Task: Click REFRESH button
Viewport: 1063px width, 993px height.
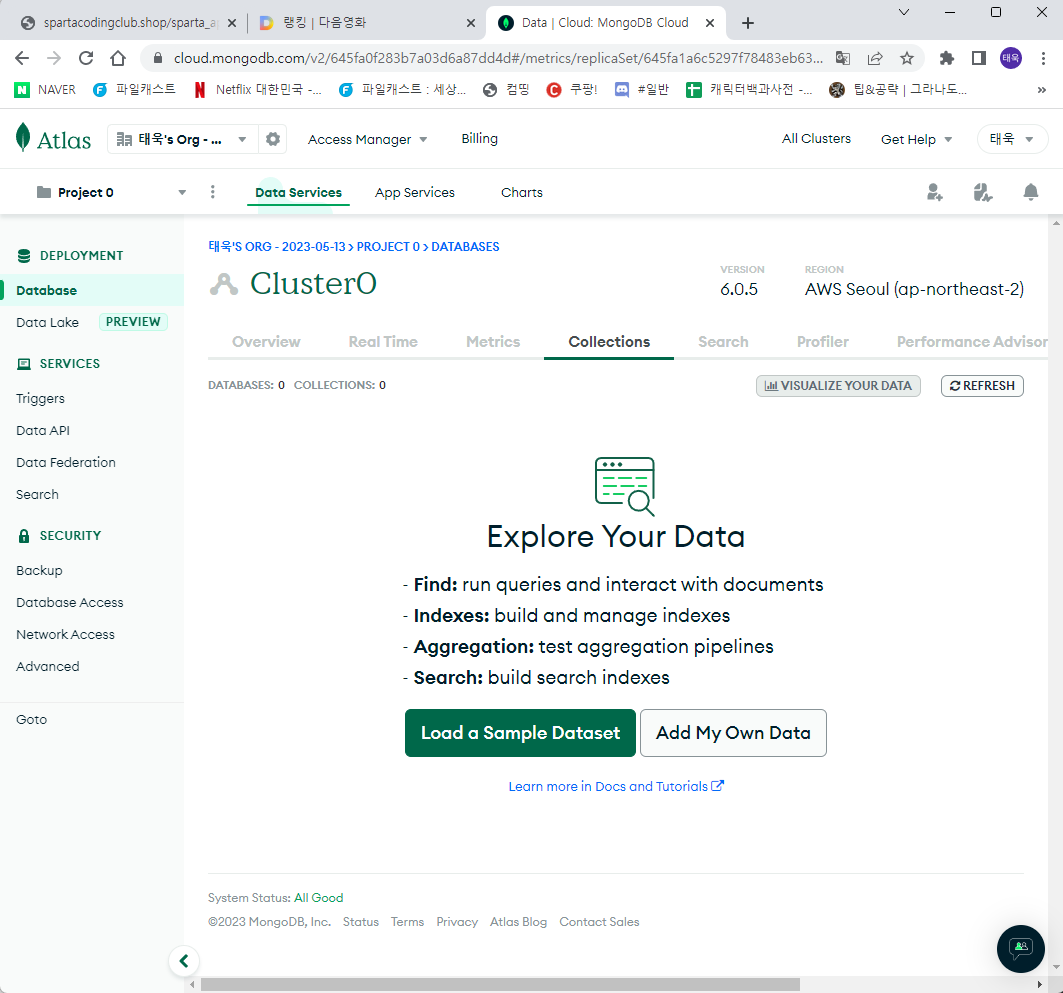Action: [x=982, y=386]
